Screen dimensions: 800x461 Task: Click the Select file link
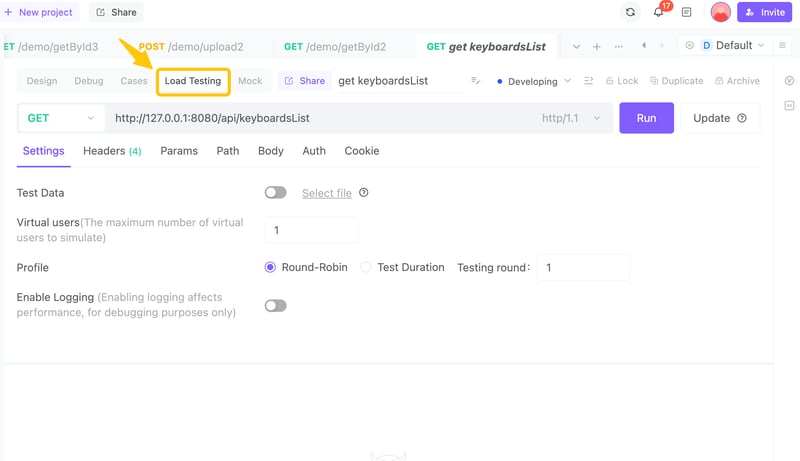click(x=327, y=193)
